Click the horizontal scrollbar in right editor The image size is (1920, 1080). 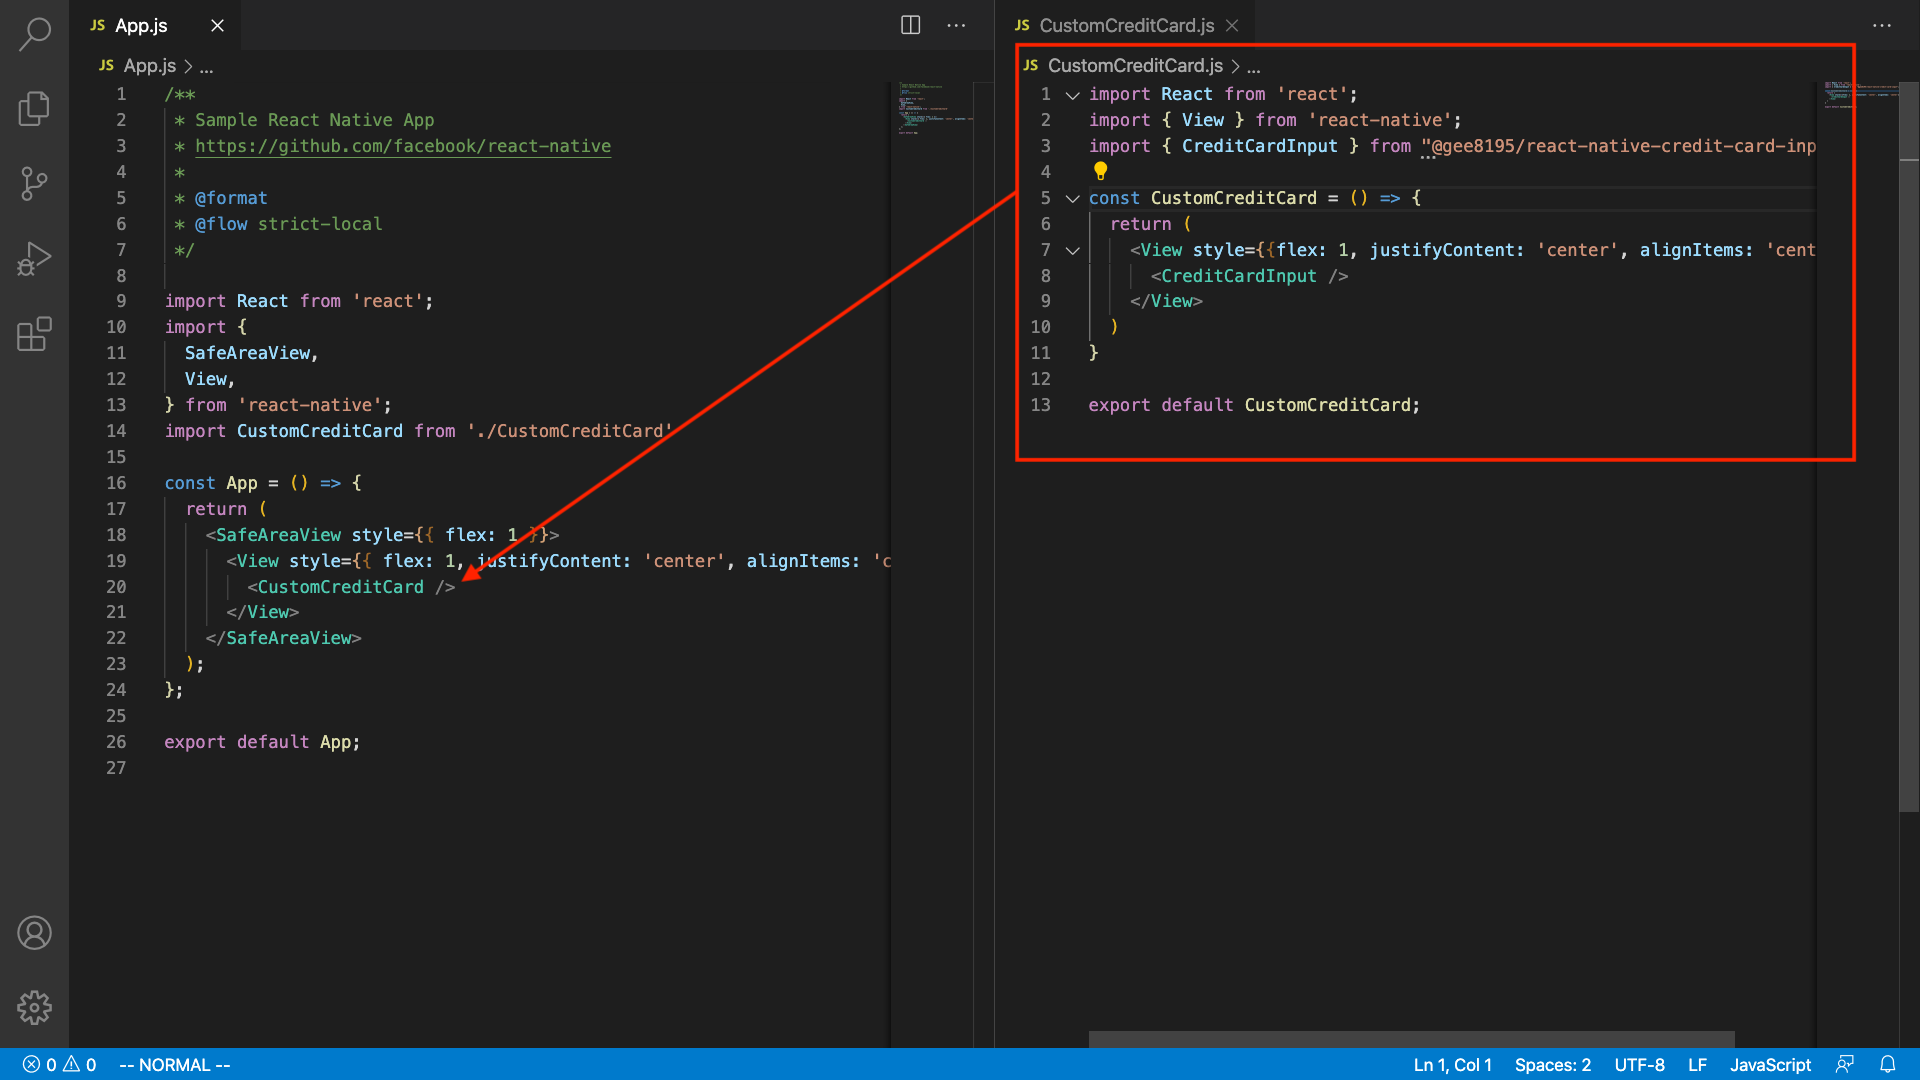point(1410,1039)
